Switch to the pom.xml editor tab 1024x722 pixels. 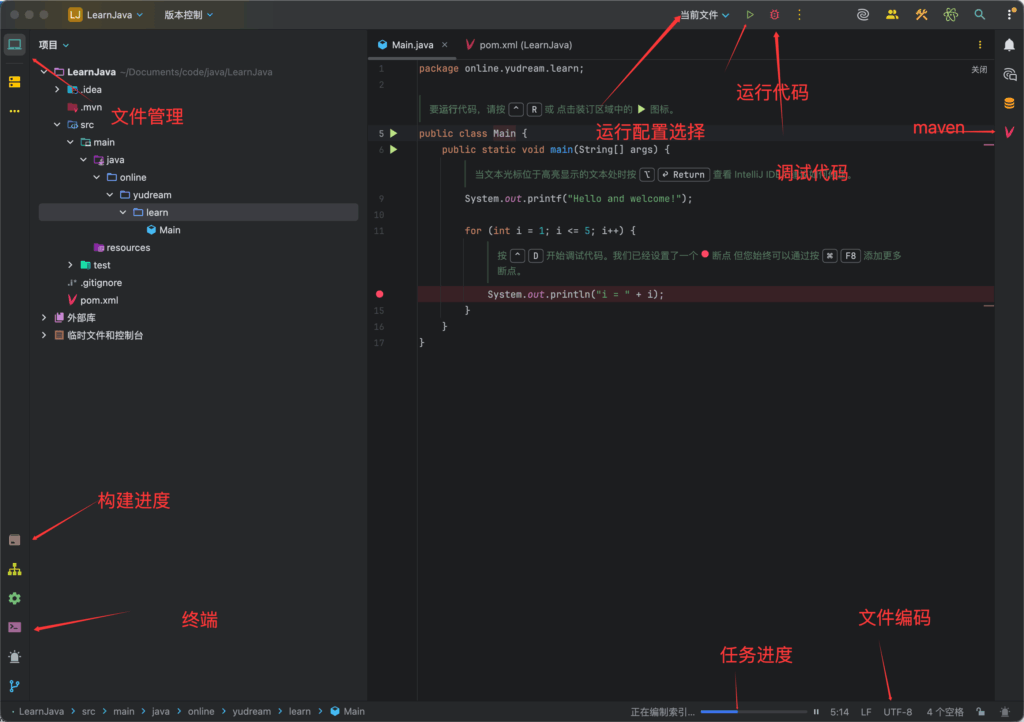518,45
